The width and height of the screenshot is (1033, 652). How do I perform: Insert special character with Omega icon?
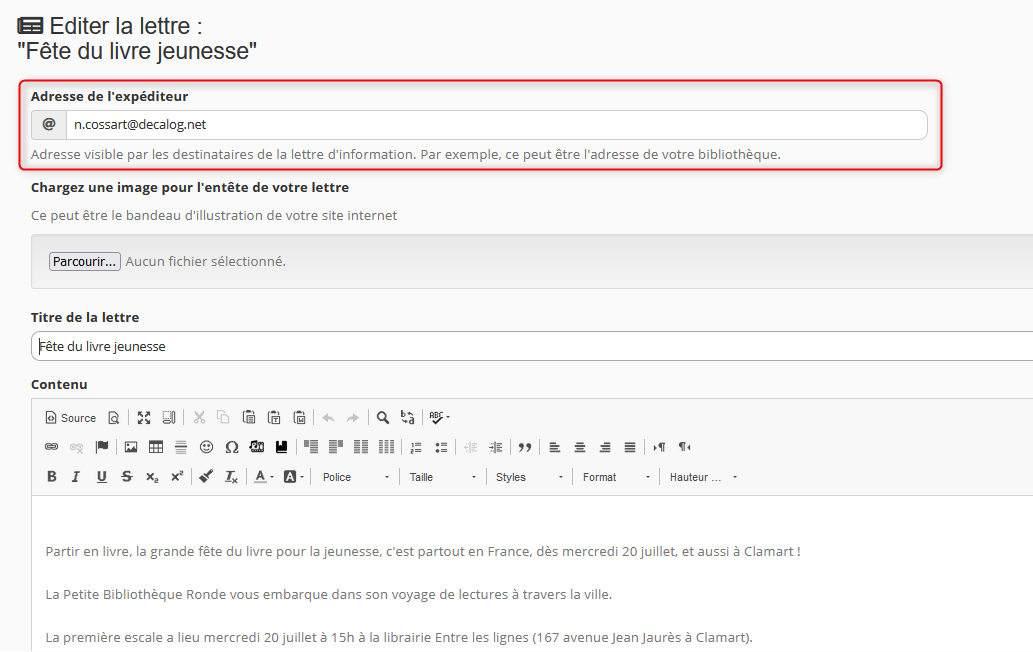tap(231, 447)
